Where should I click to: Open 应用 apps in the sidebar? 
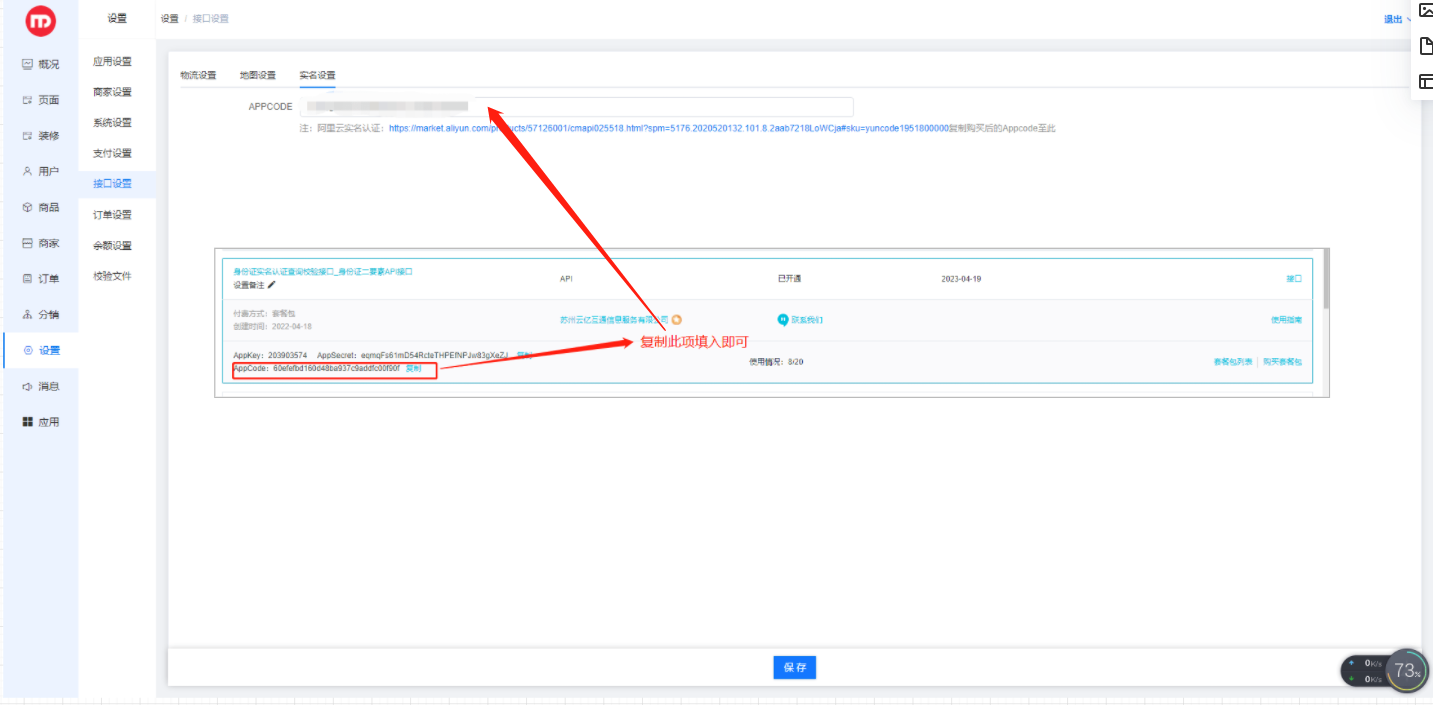tap(41, 422)
